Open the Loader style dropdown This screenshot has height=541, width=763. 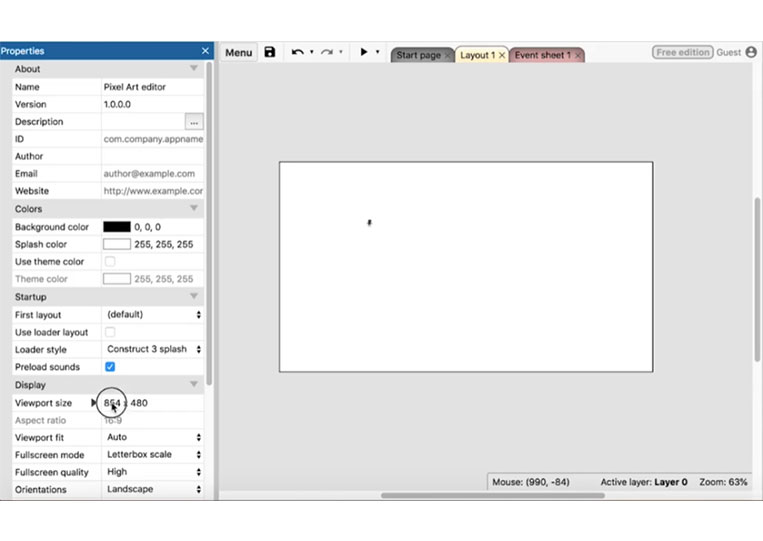coord(153,349)
